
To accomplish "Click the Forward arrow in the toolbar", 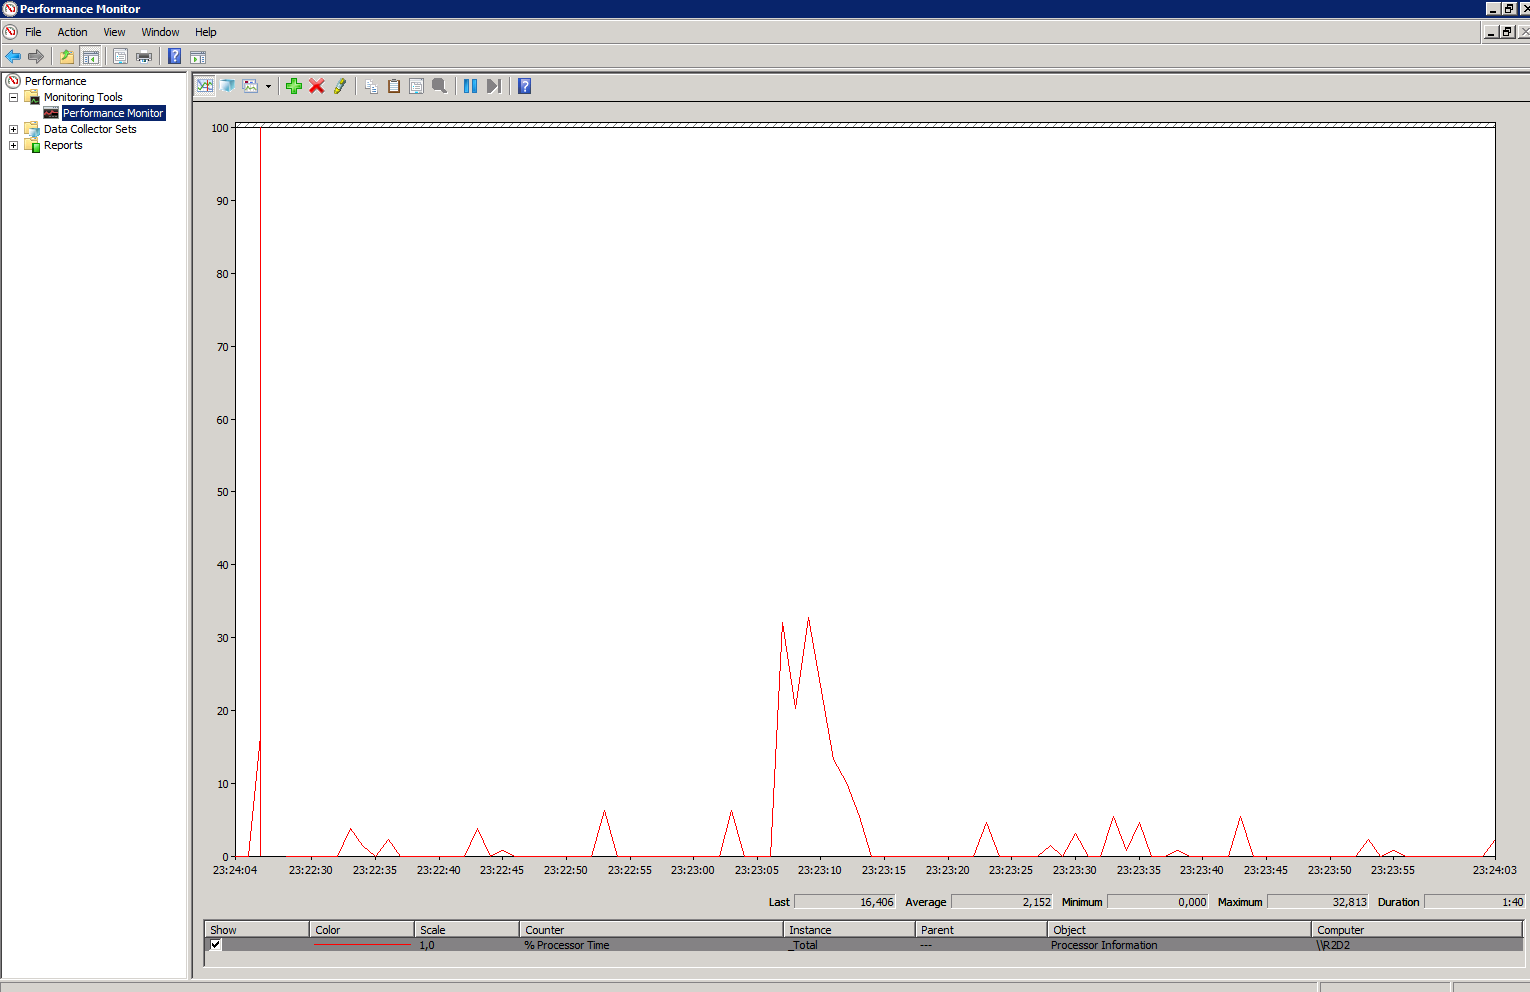I will pos(36,56).
